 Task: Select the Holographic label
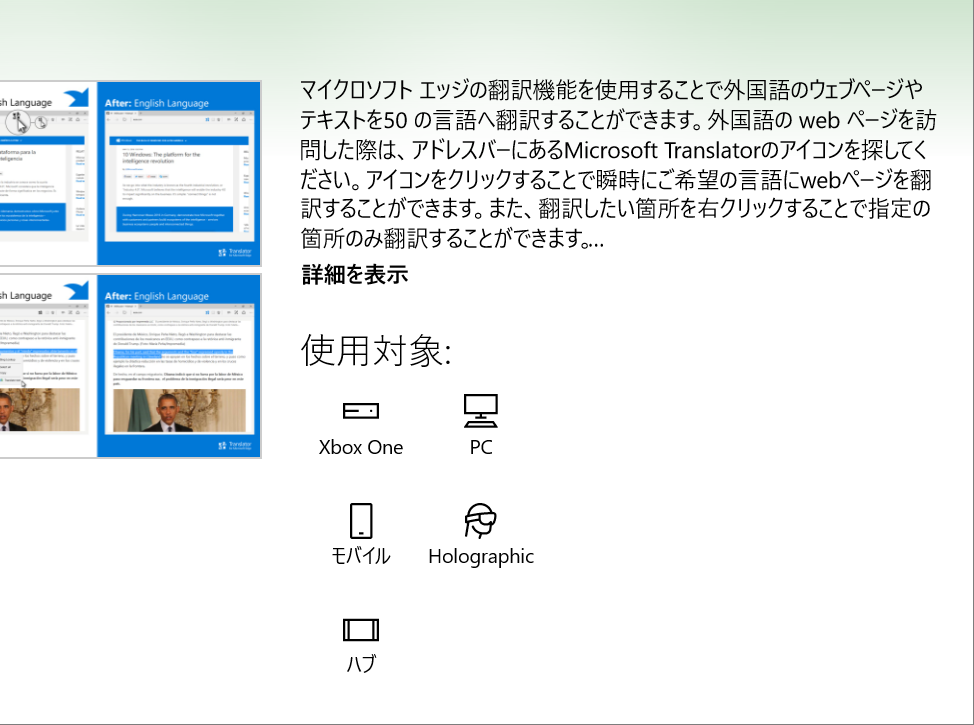[x=481, y=556]
